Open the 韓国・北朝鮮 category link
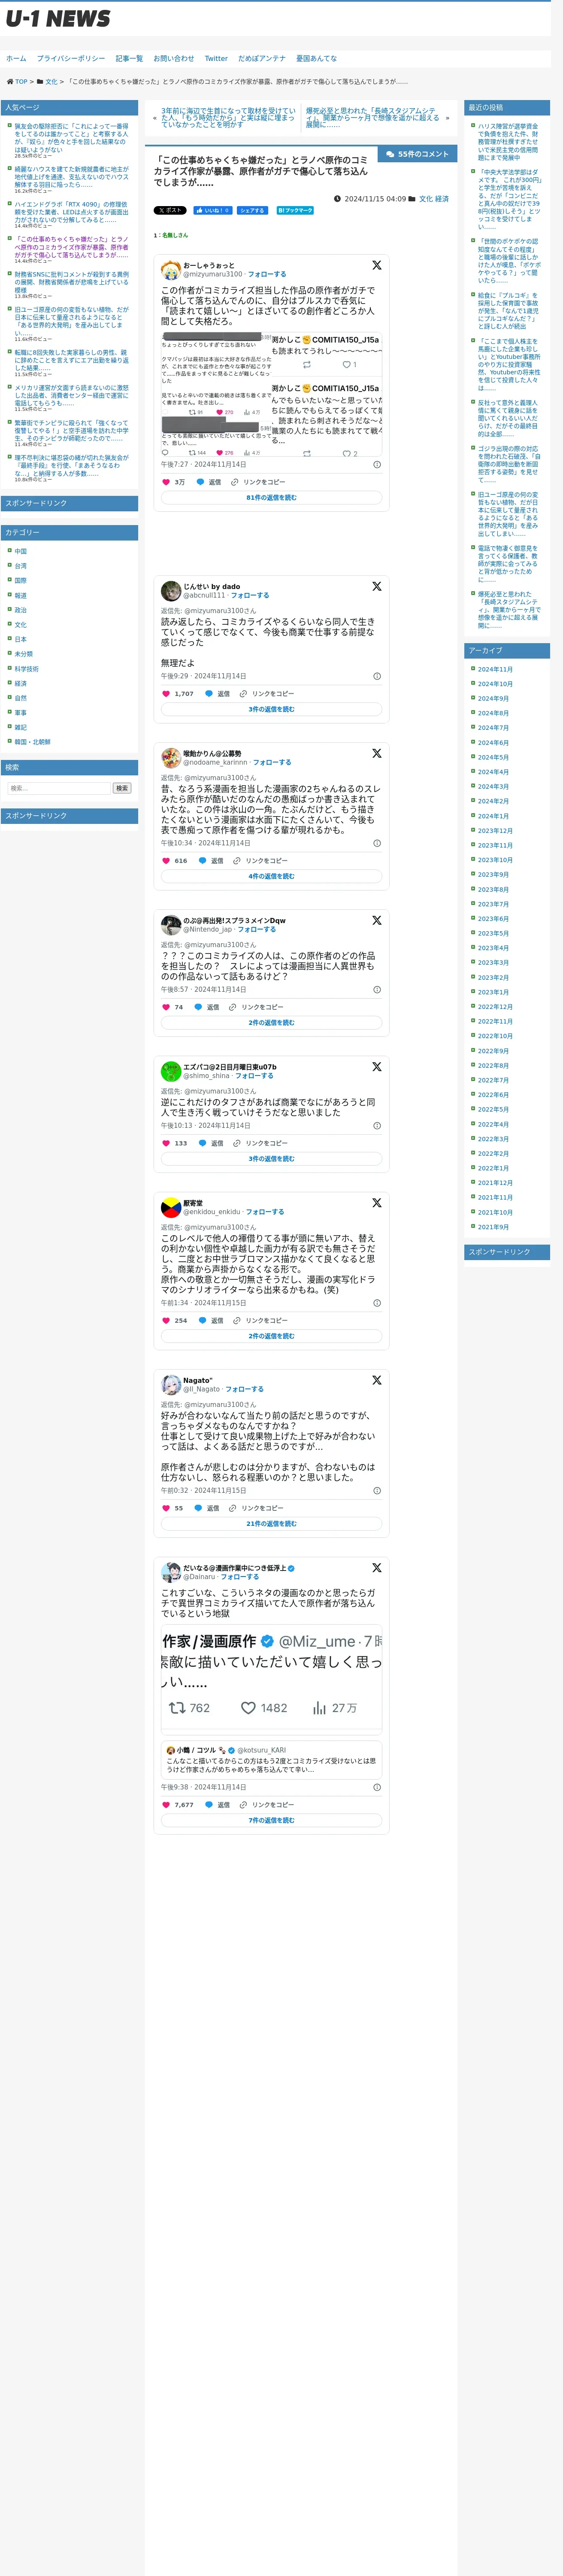 coord(32,742)
